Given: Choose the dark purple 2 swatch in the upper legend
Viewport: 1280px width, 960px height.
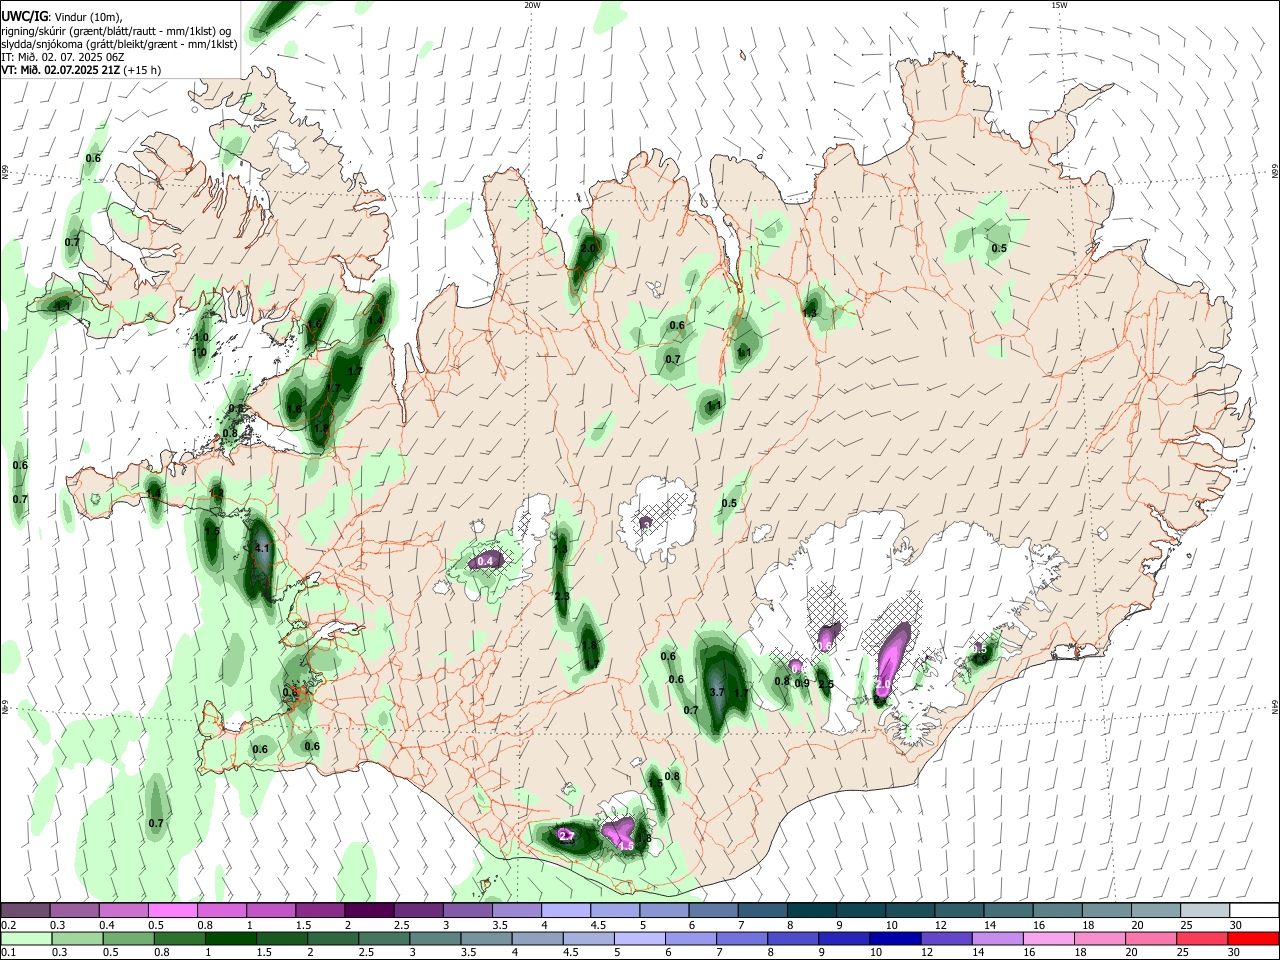Looking at the screenshot, I should pos(368,910).
